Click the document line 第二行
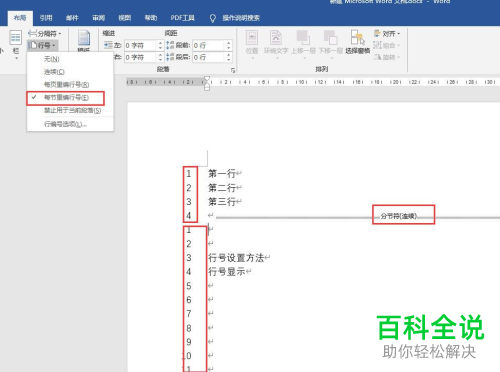500x372 pixels. coord(222,188)
